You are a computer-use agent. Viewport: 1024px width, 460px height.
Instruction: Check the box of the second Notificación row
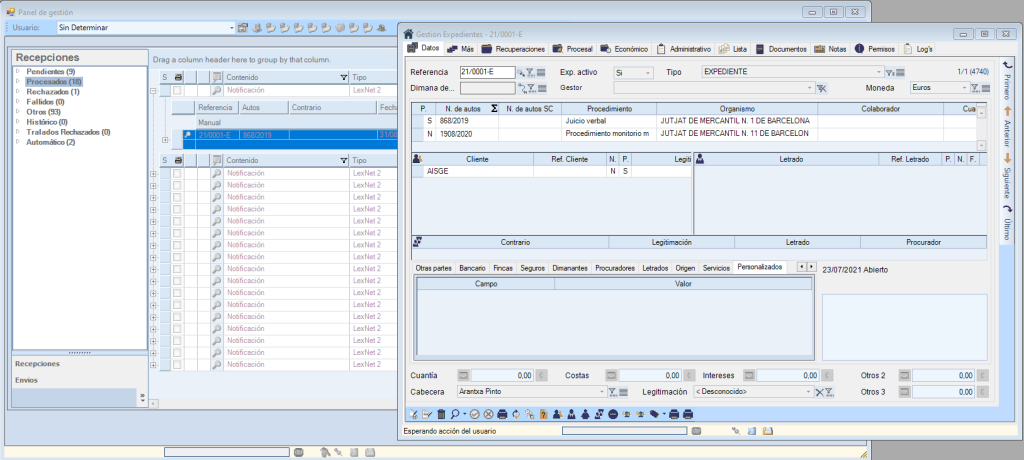[x=178, y=173]
